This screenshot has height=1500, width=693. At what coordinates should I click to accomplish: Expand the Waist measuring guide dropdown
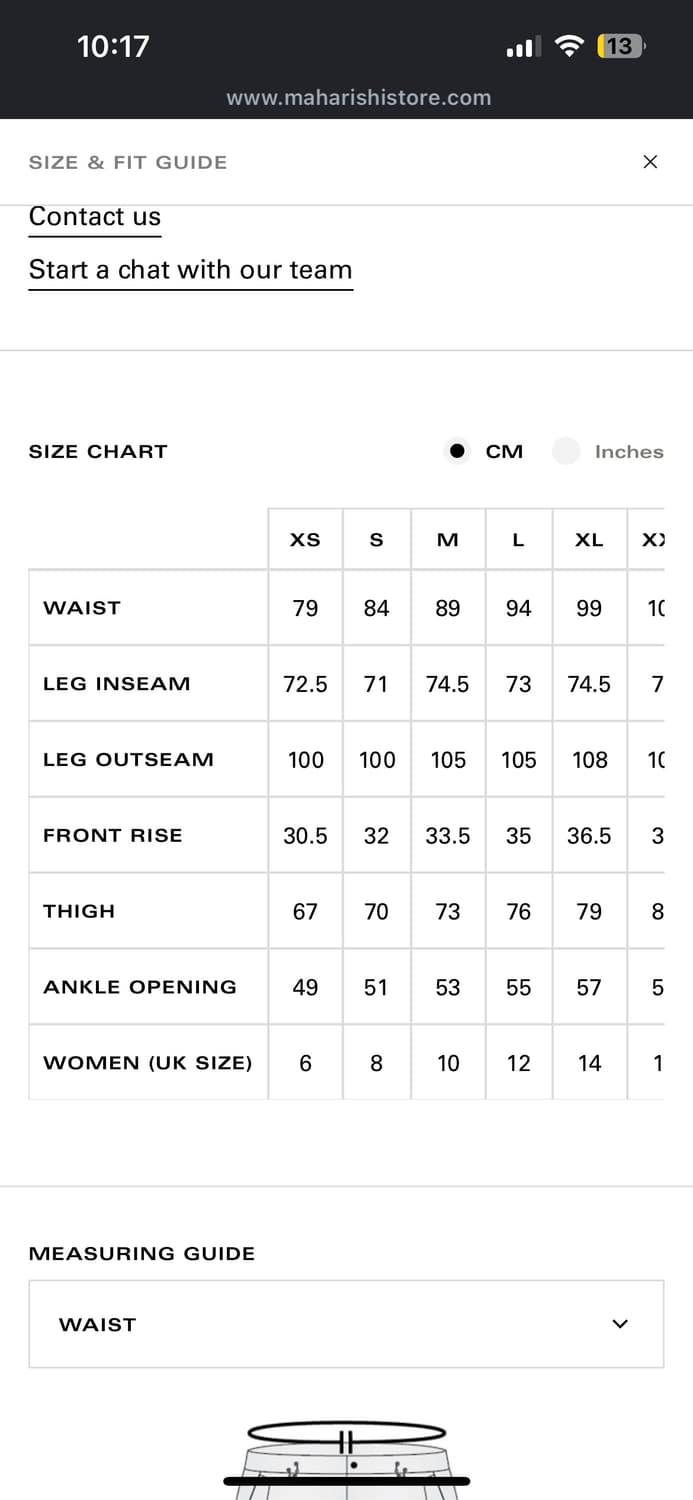tap(346, 1324)
